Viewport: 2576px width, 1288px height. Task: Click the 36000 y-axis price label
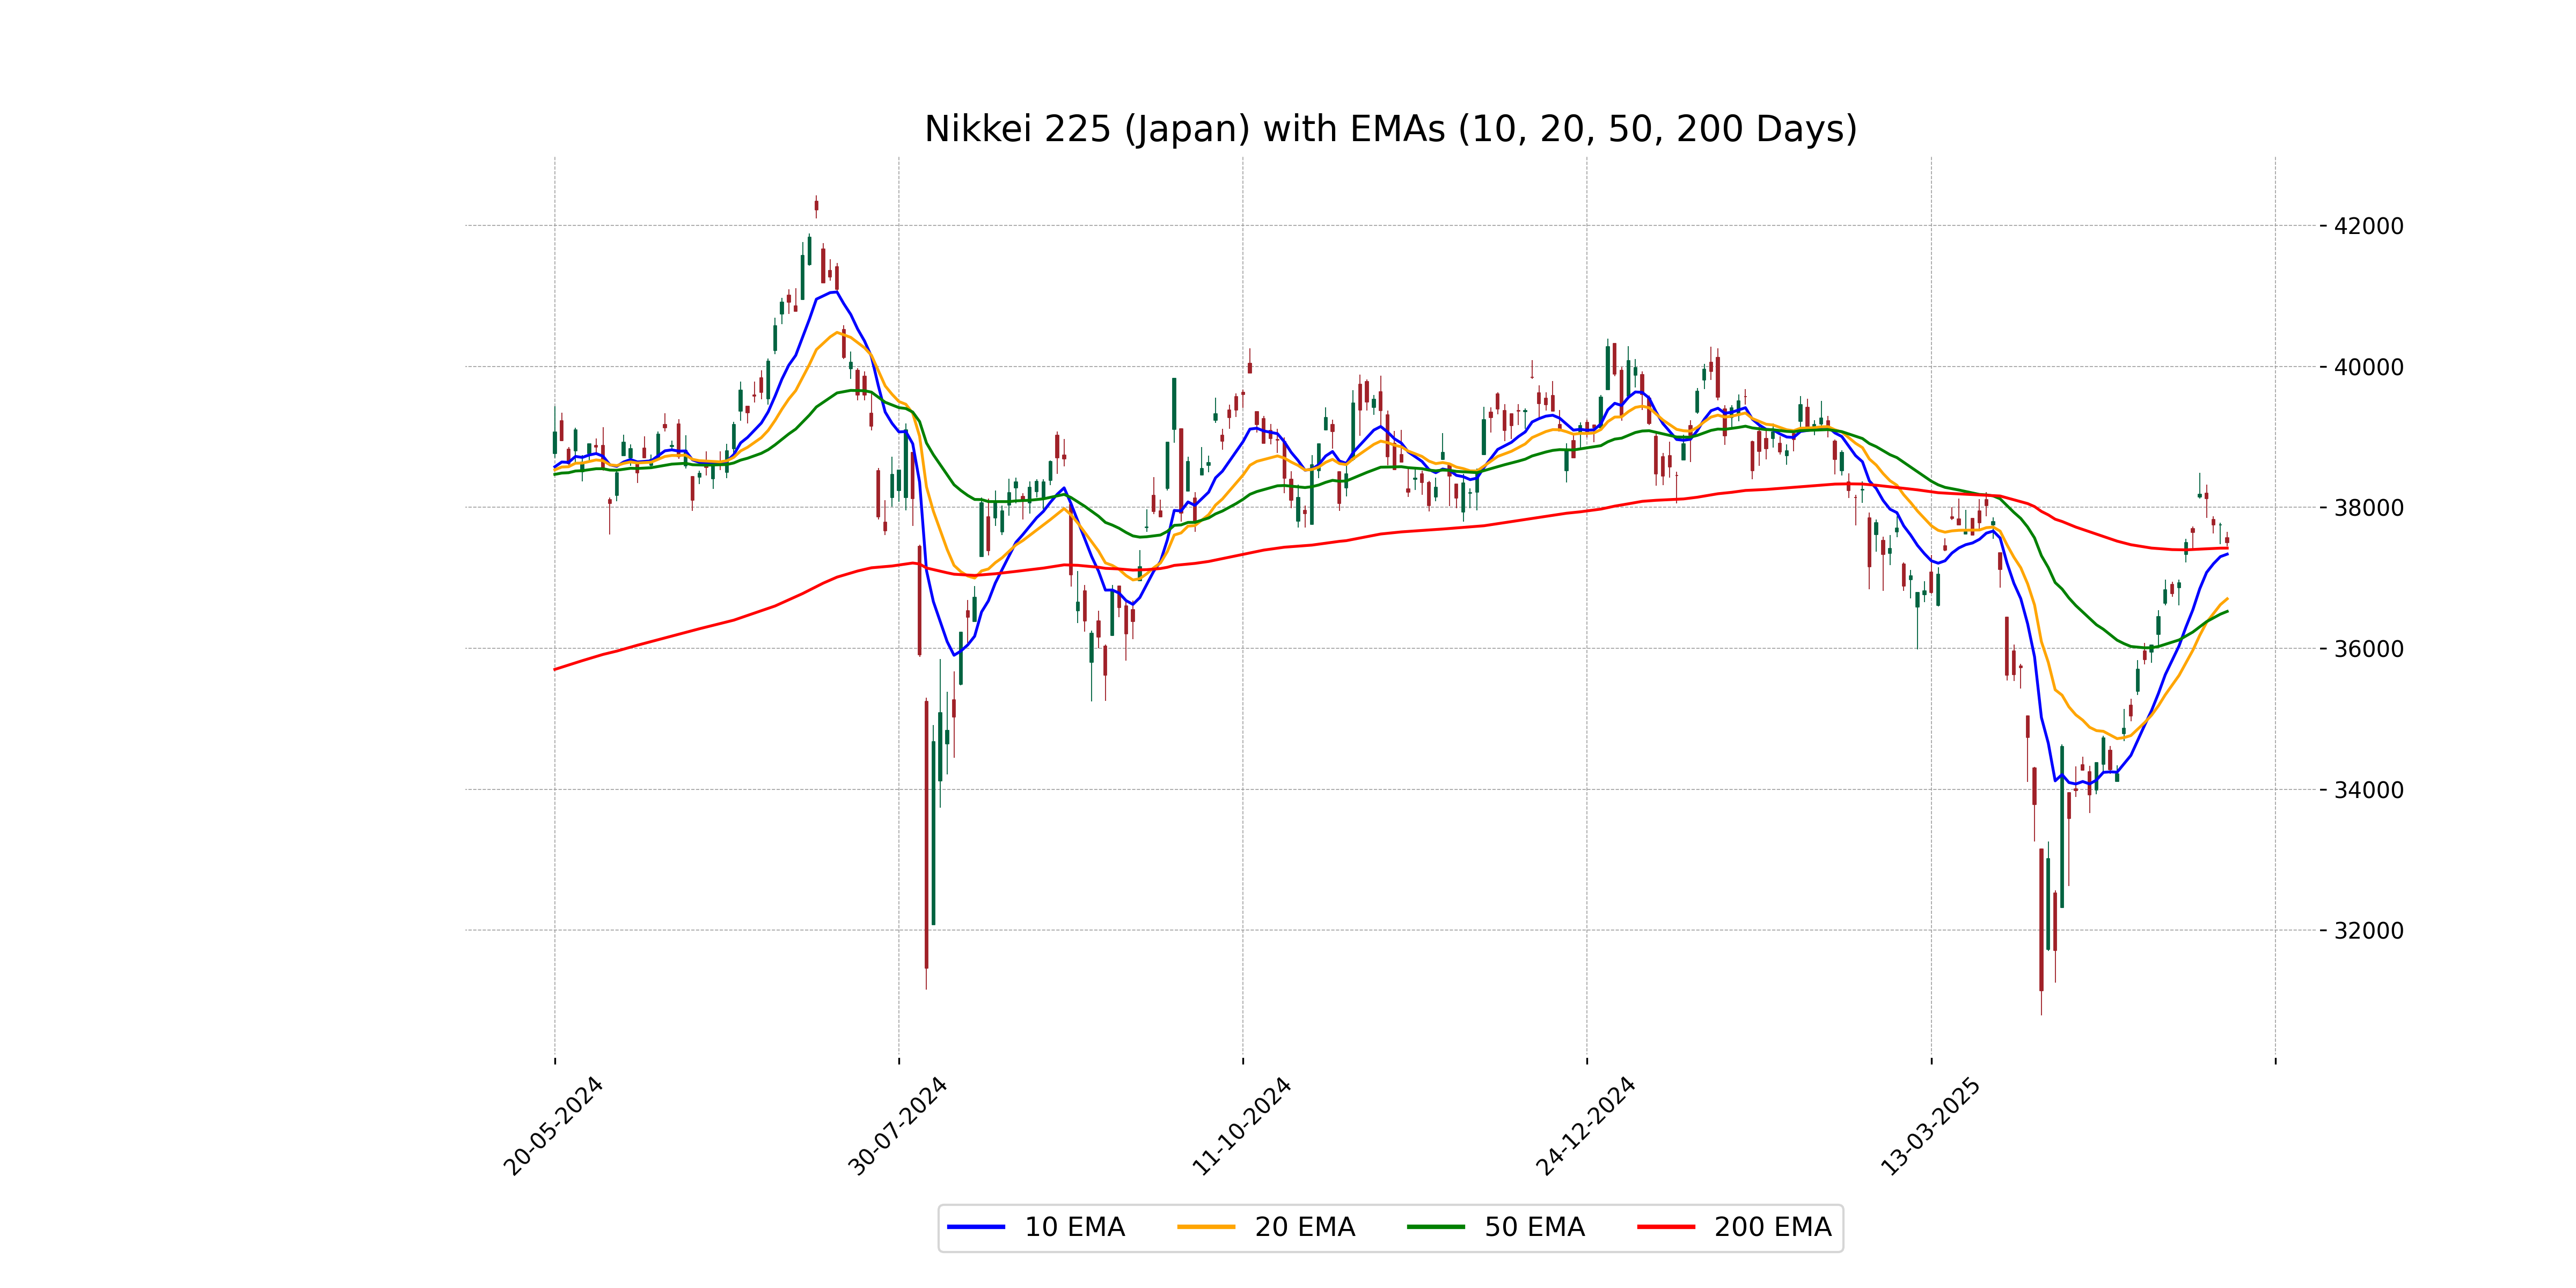pyautogui.click(x=2367, y=649)
